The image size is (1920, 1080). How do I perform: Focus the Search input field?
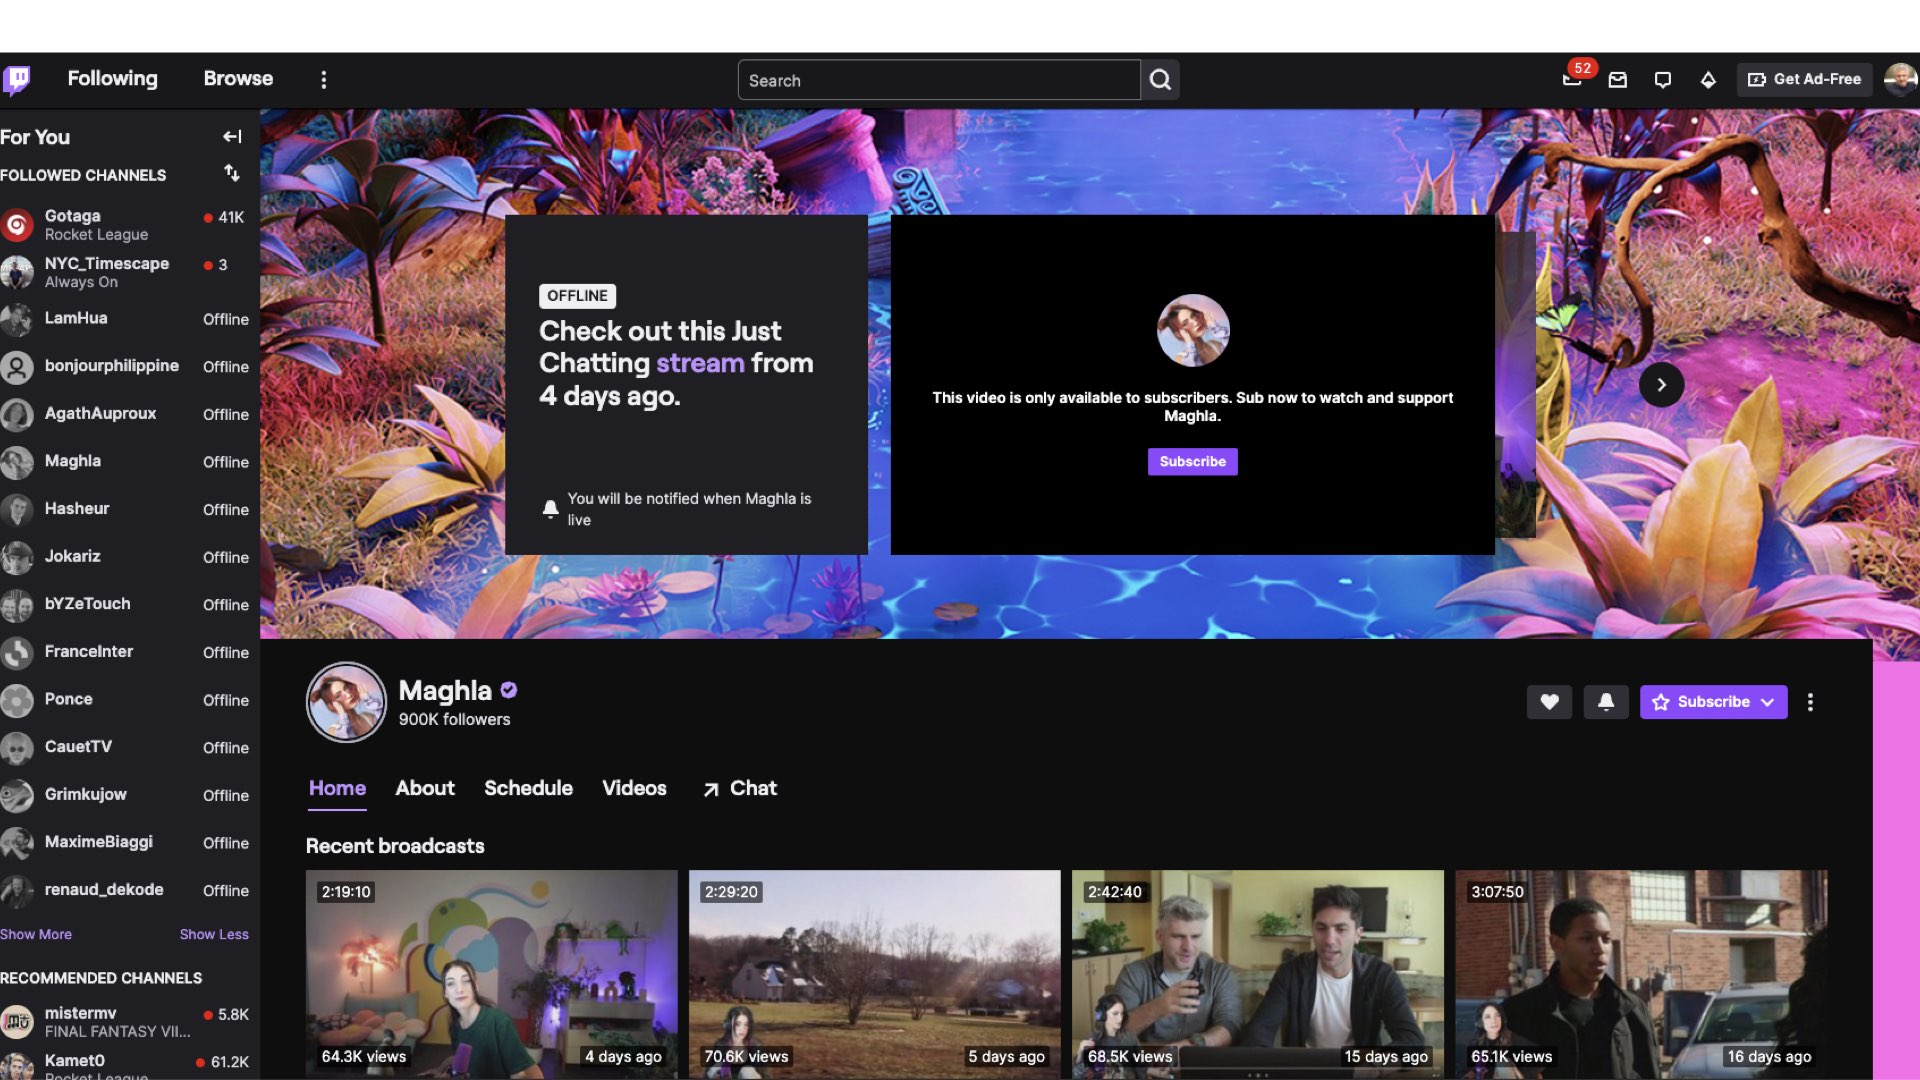coord(939,80)
